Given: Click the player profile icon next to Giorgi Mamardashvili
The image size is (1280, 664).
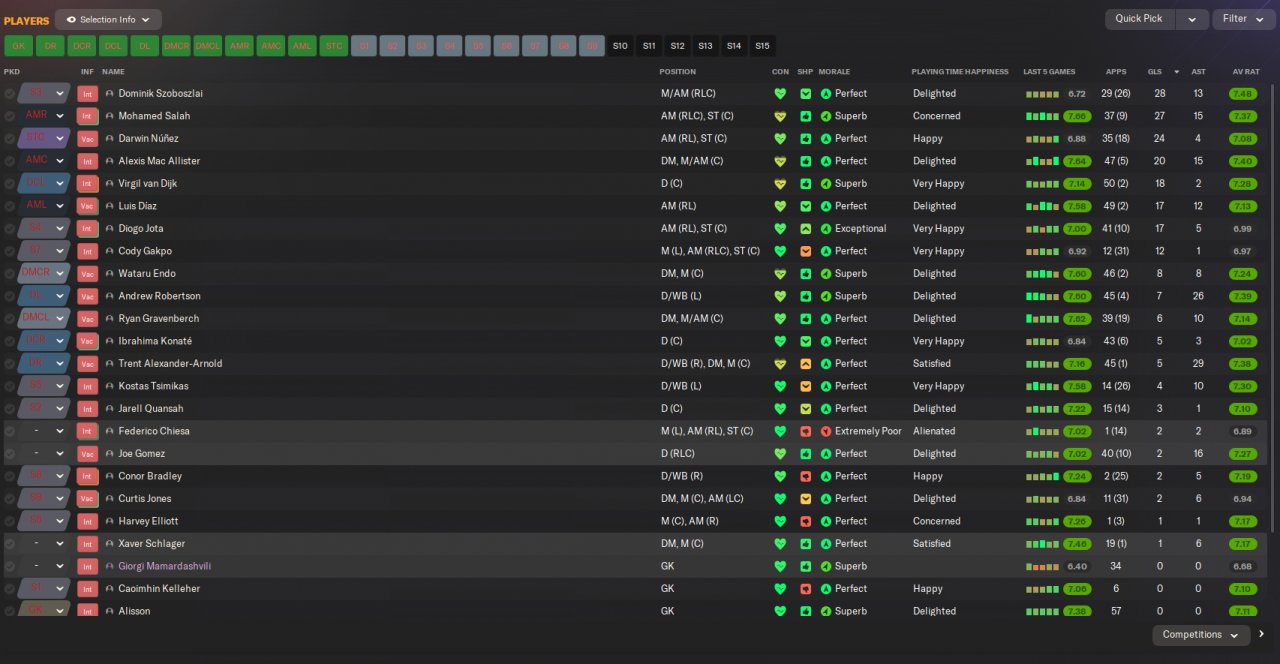Looking at the screenshot, I should 110,566.
